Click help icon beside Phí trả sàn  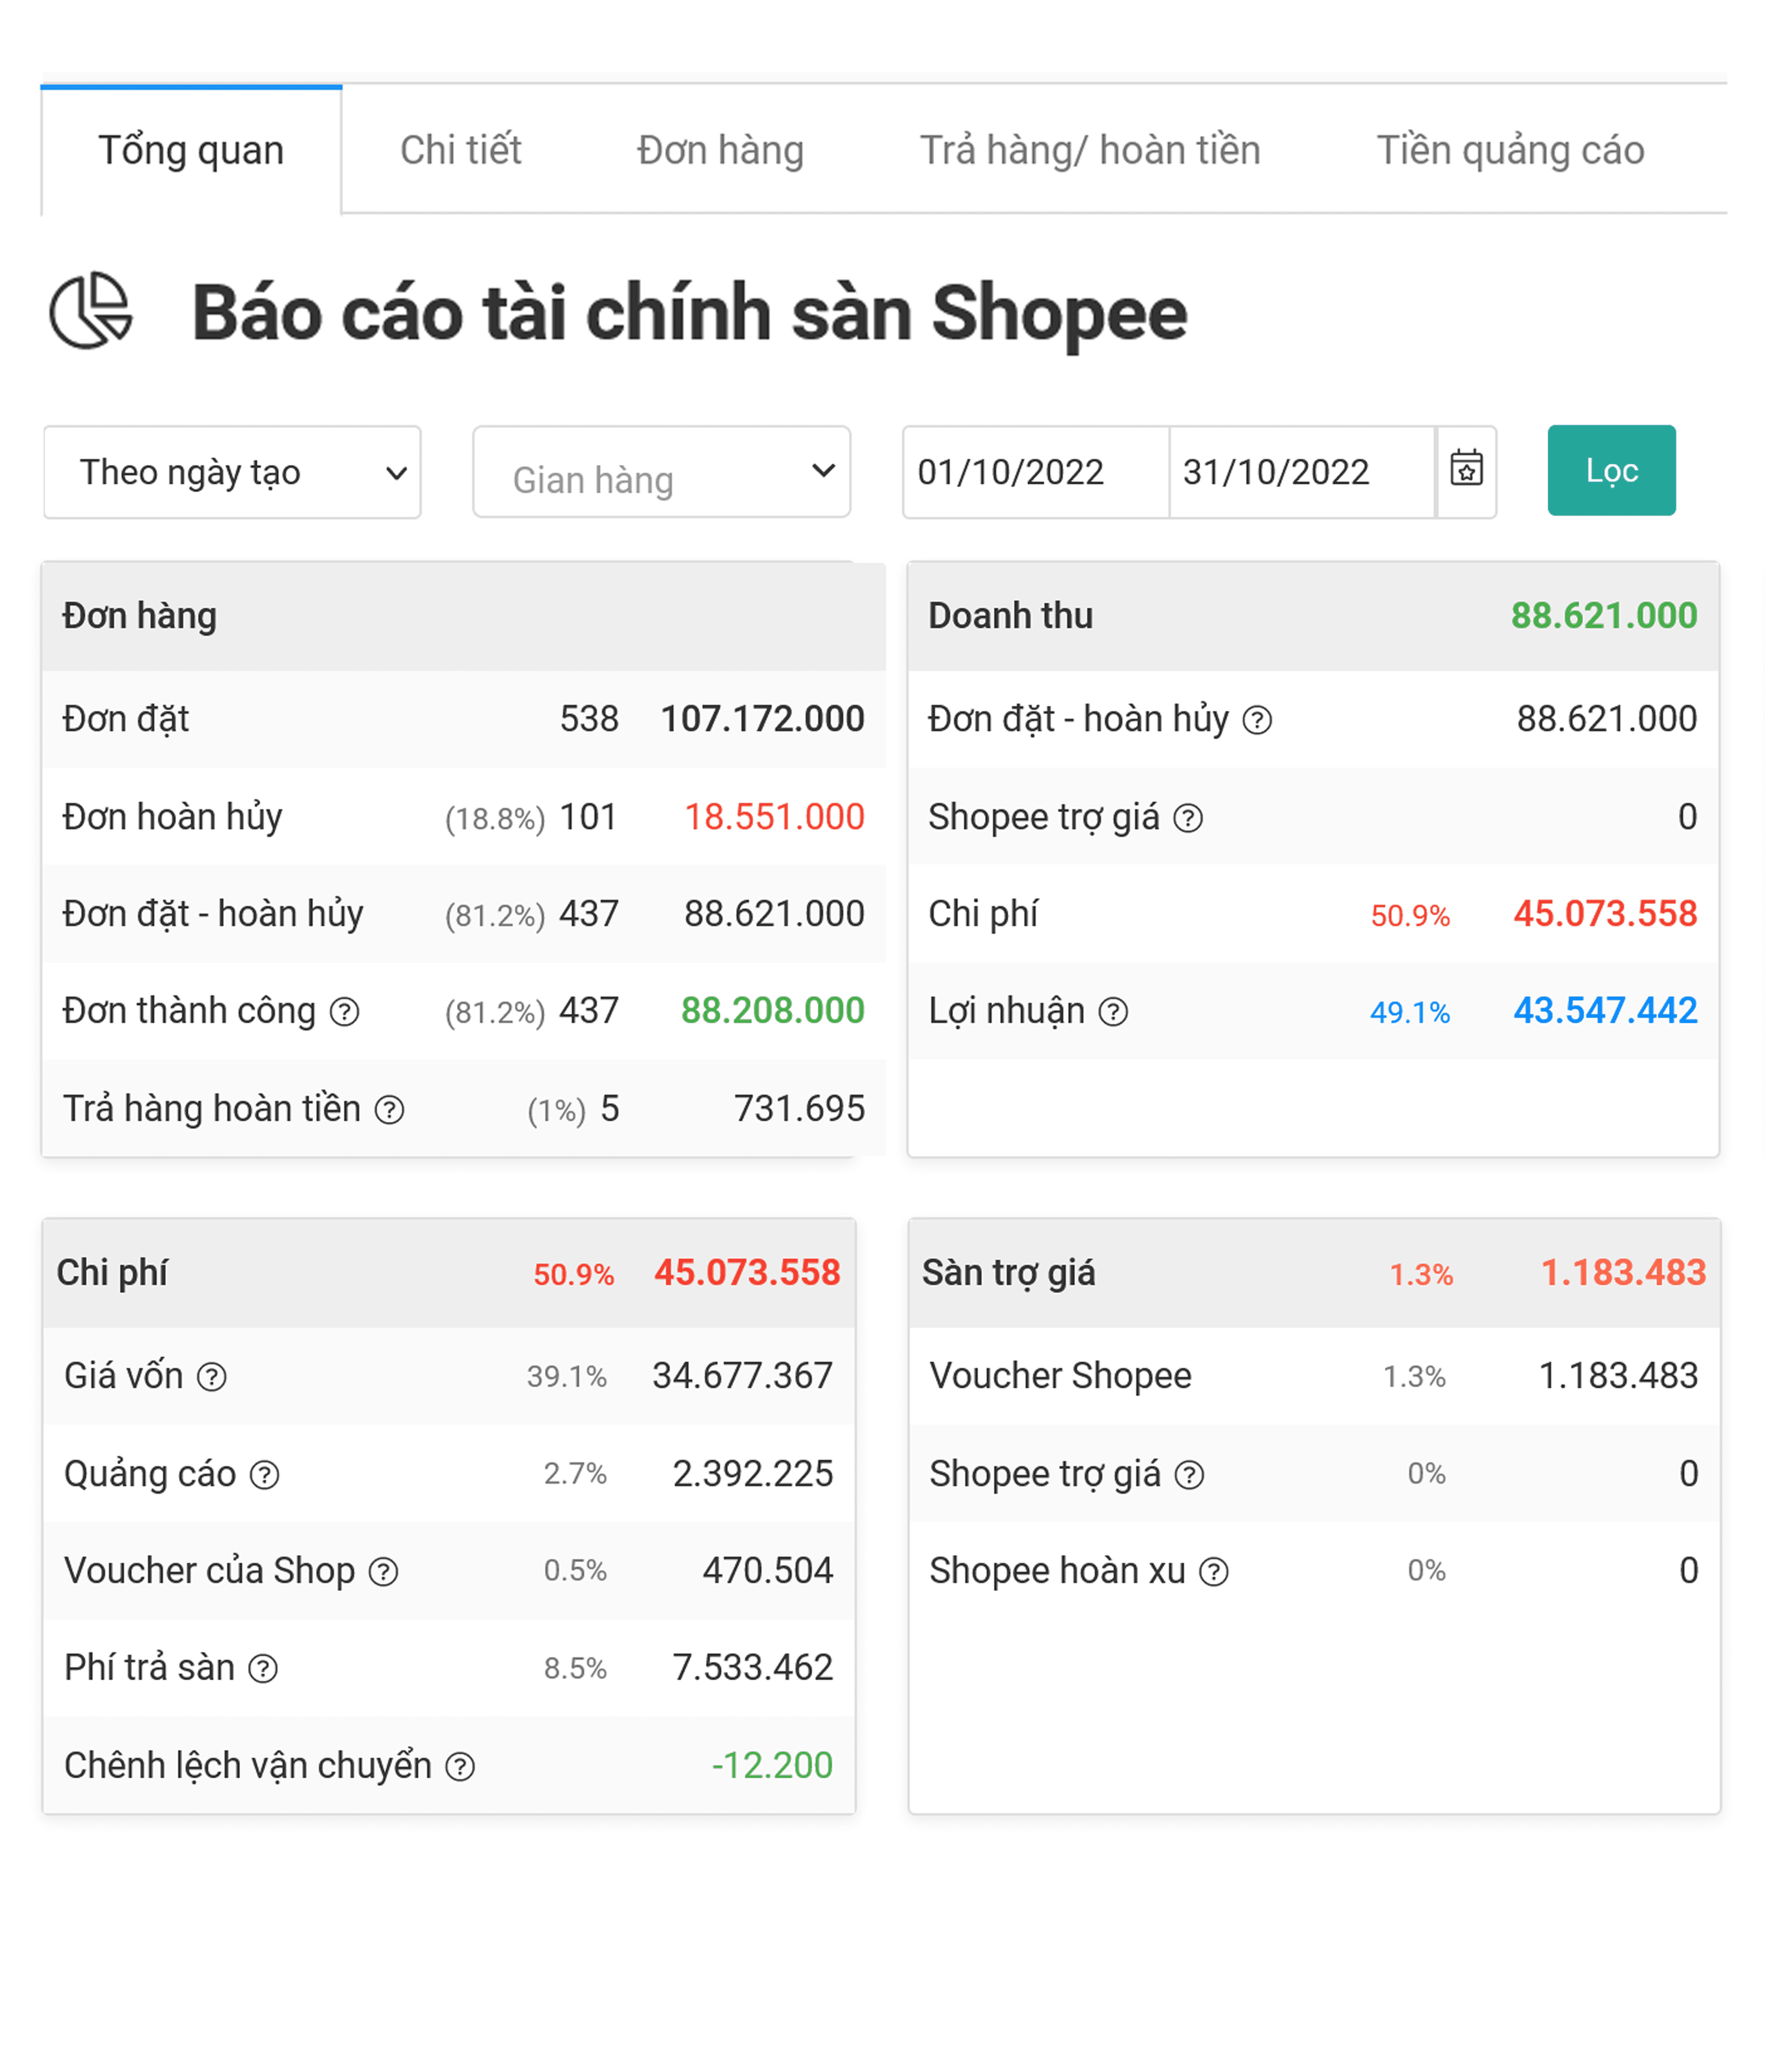point(263,1669)
